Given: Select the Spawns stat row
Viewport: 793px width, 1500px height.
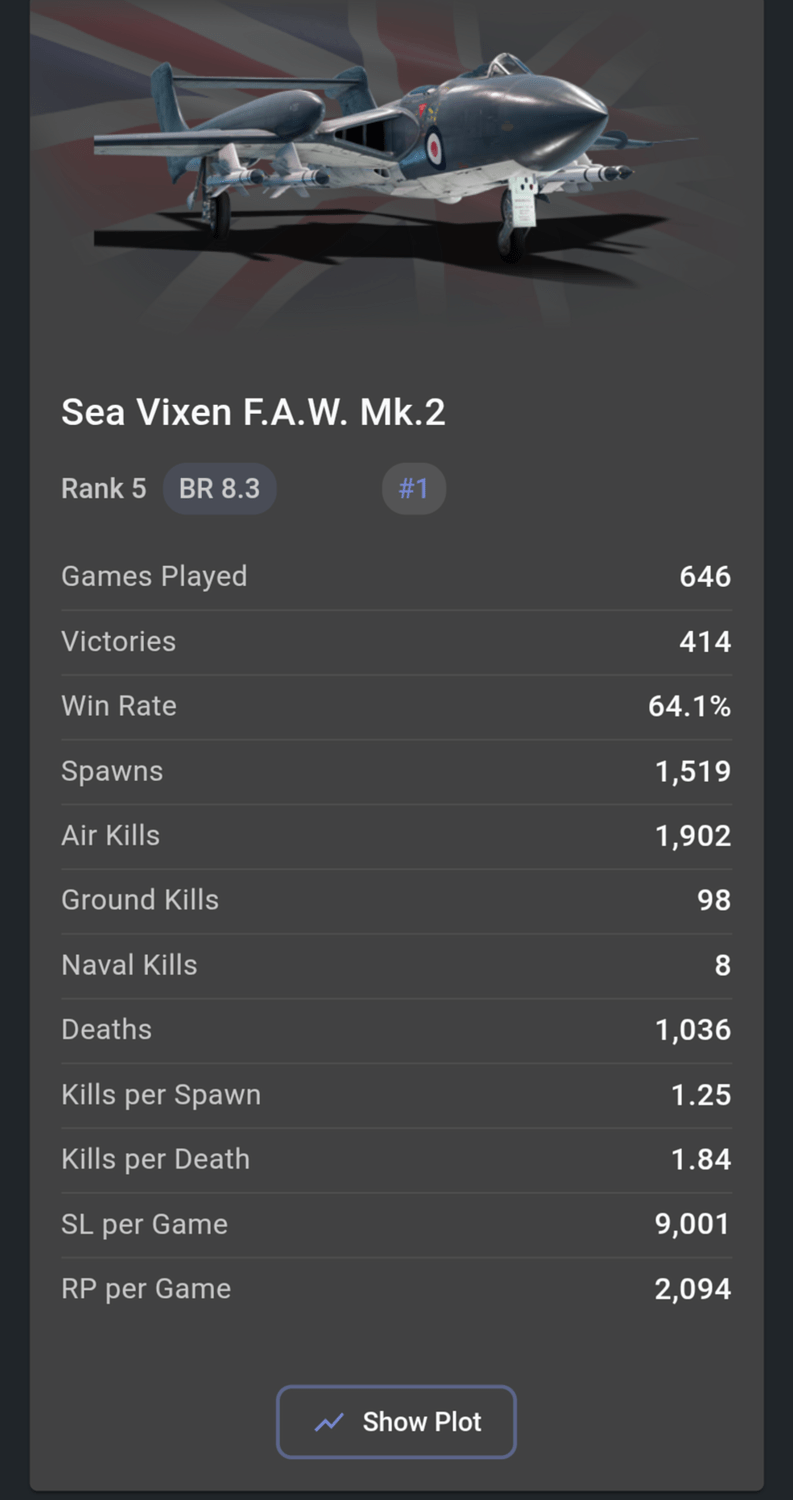Looking at the screenshot, I should 396,771.
